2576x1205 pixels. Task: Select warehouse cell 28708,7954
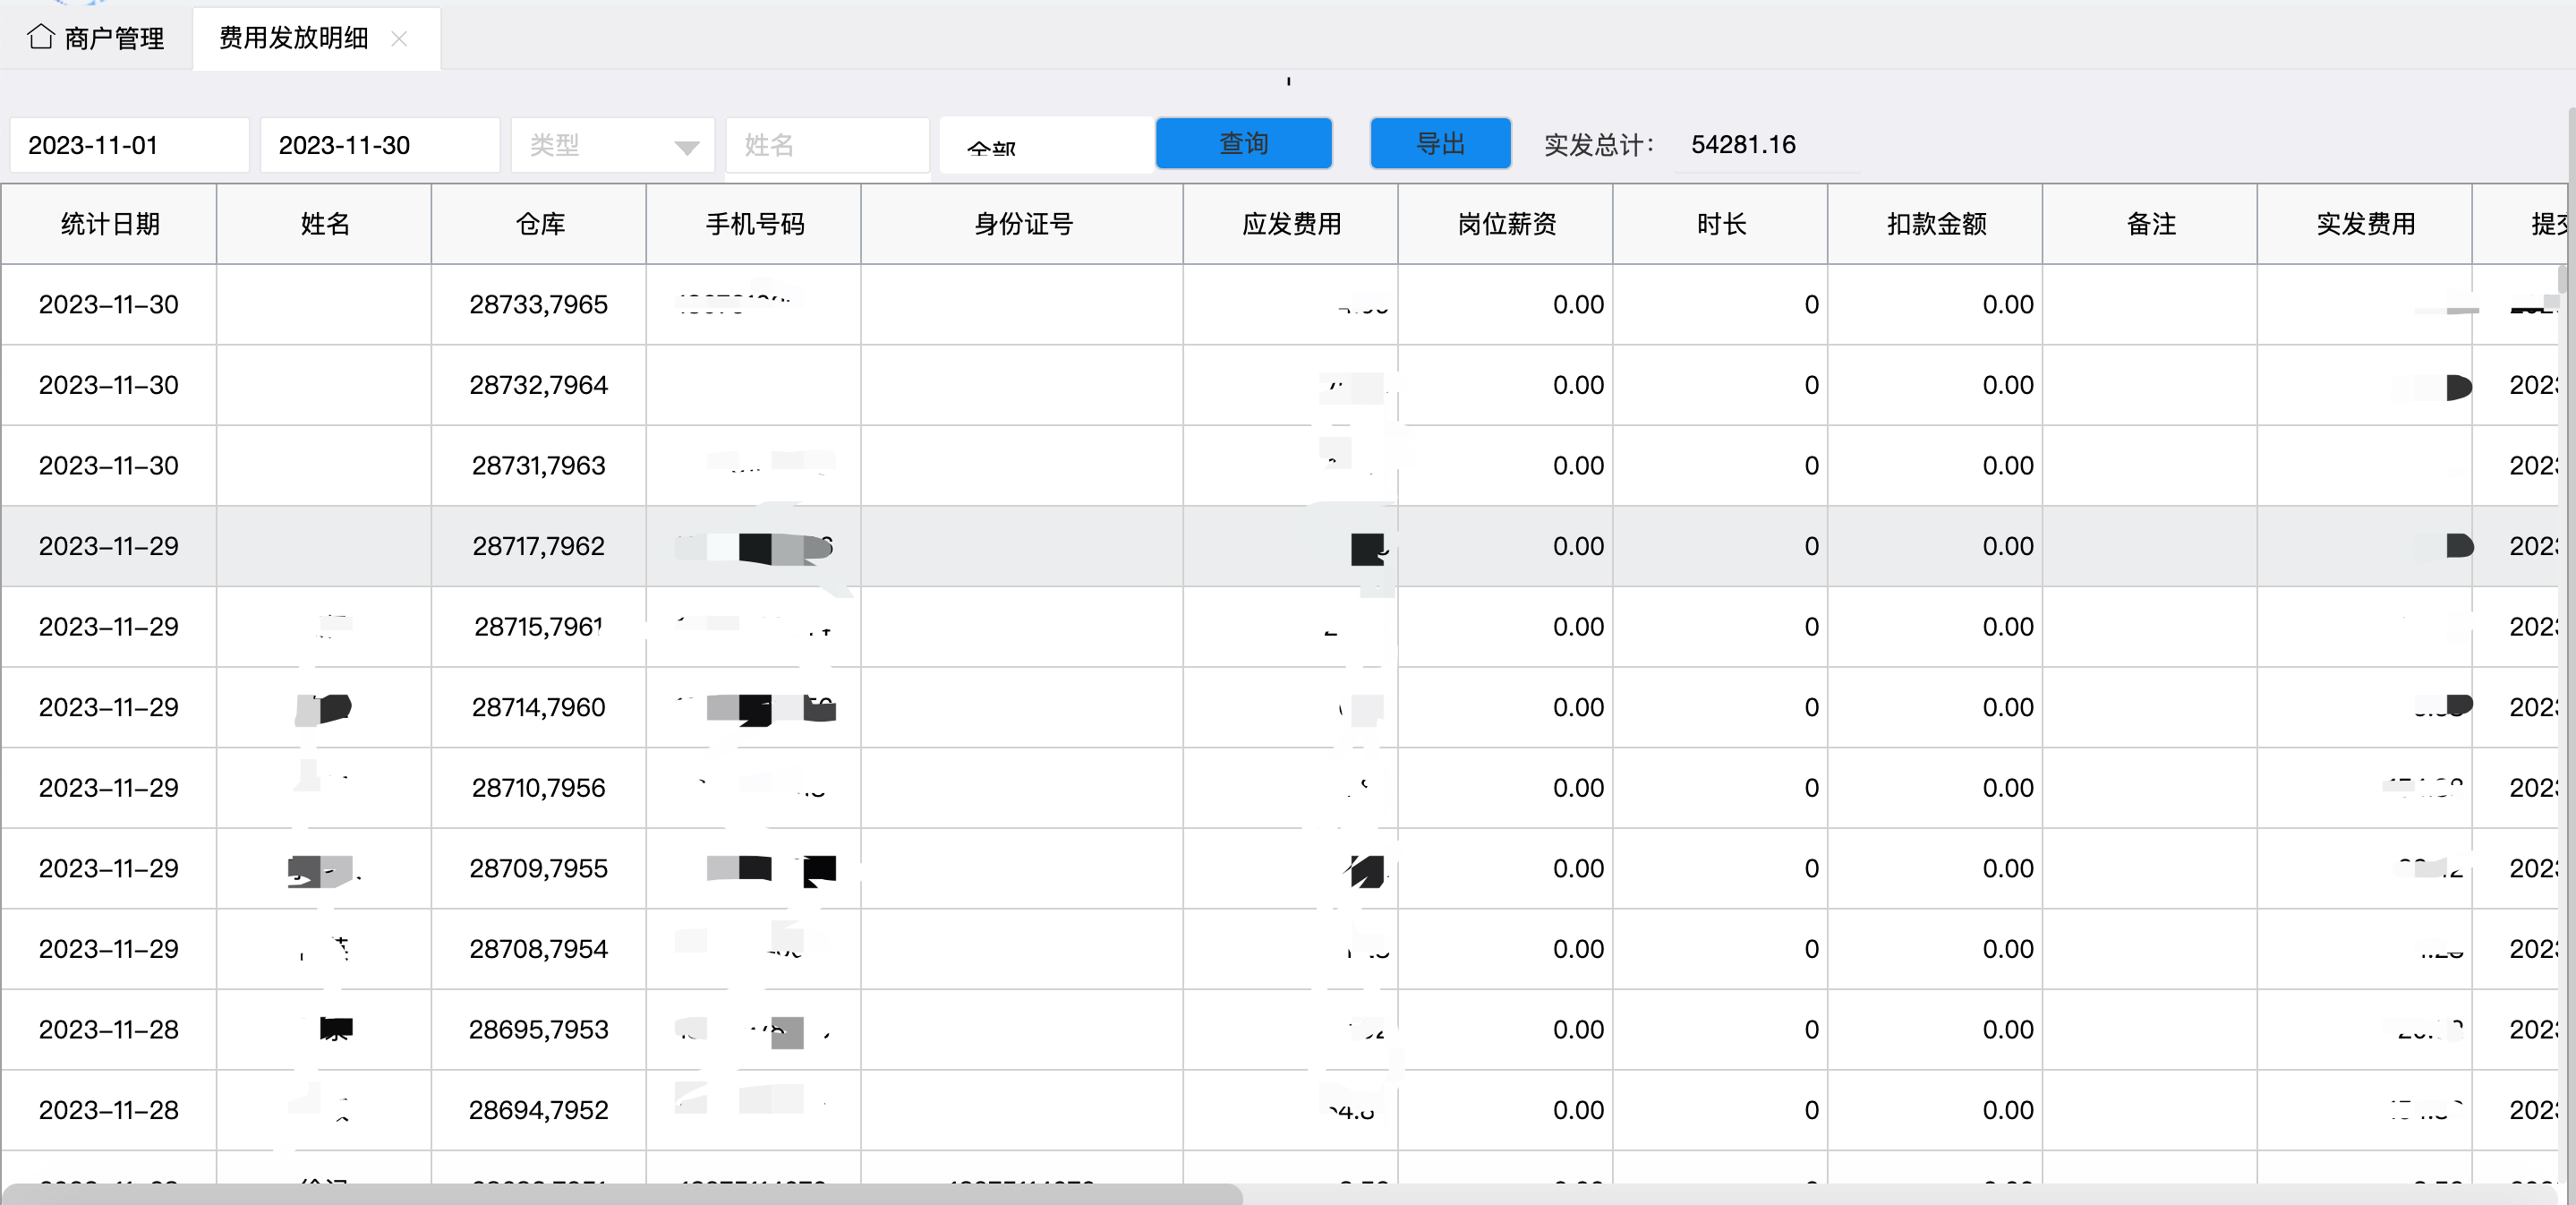point(539,949)
